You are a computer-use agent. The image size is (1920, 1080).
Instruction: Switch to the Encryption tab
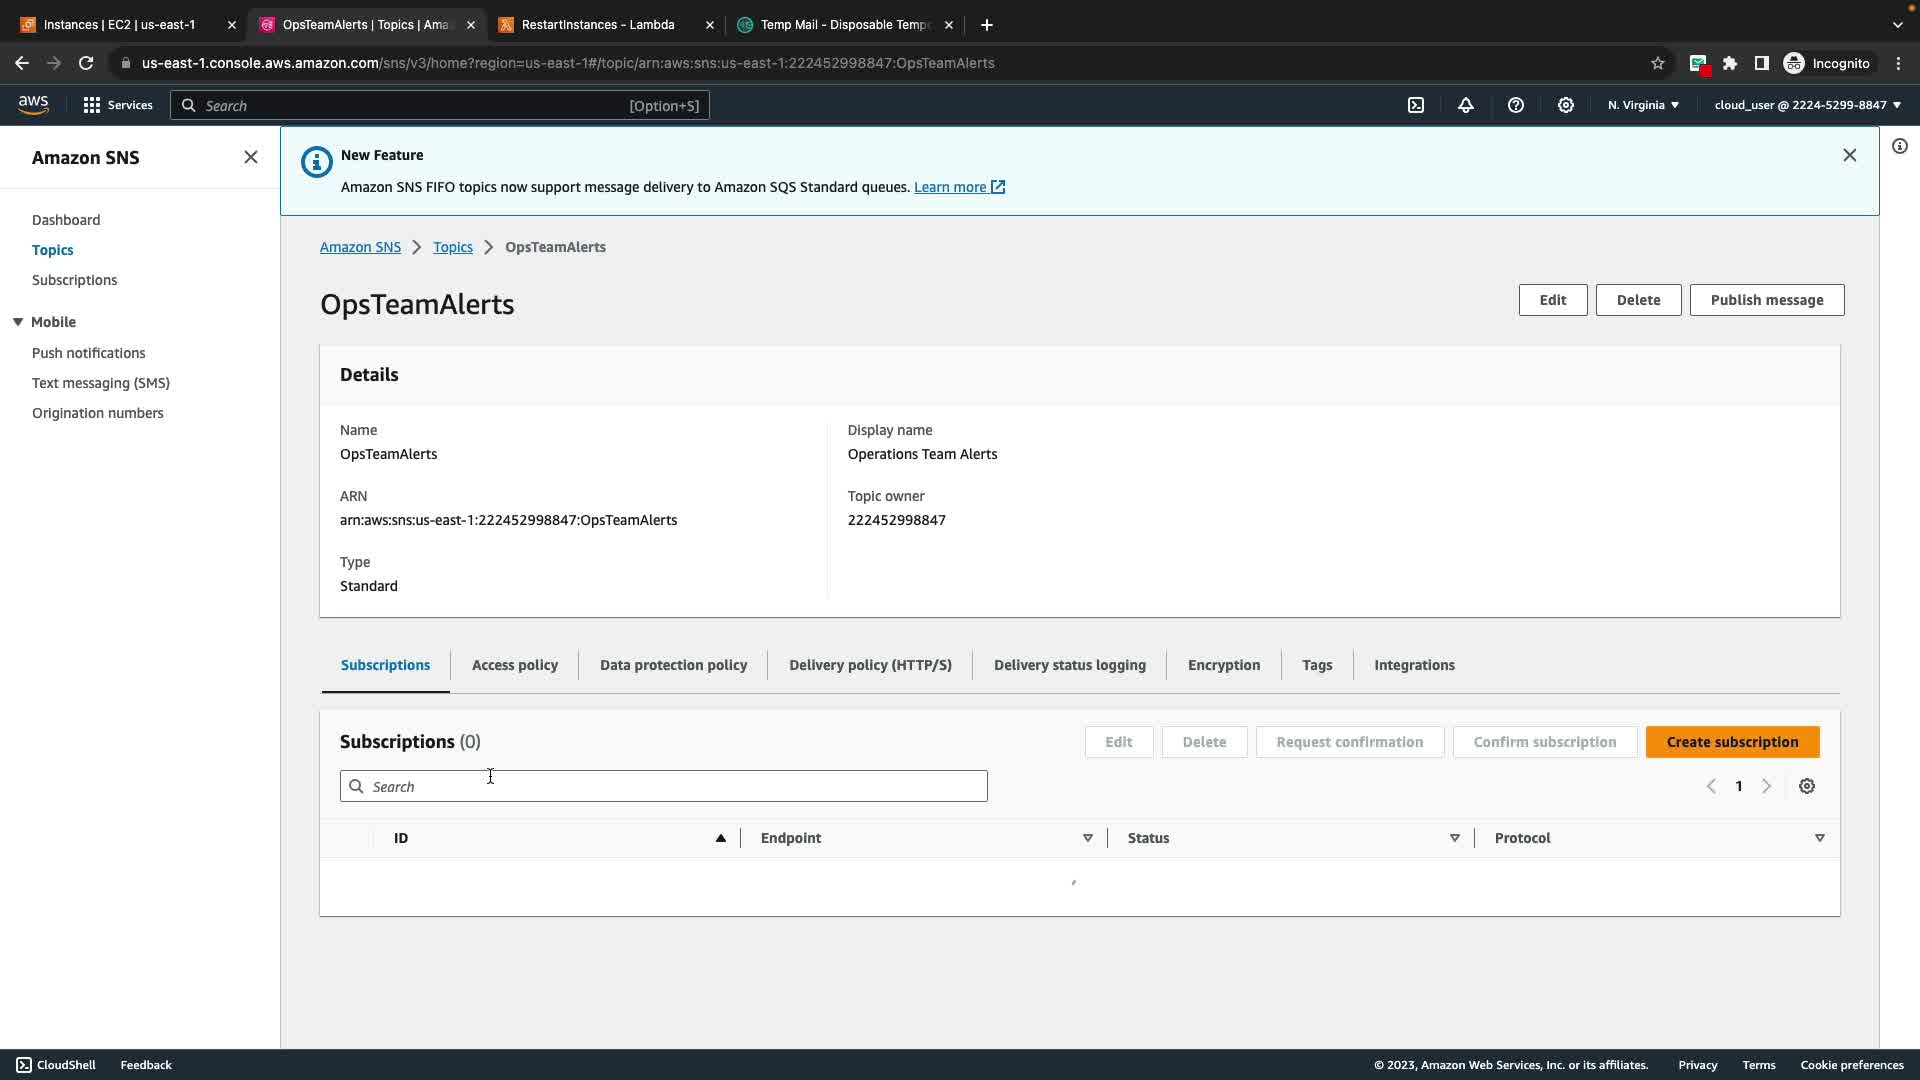pos(1223,665)
